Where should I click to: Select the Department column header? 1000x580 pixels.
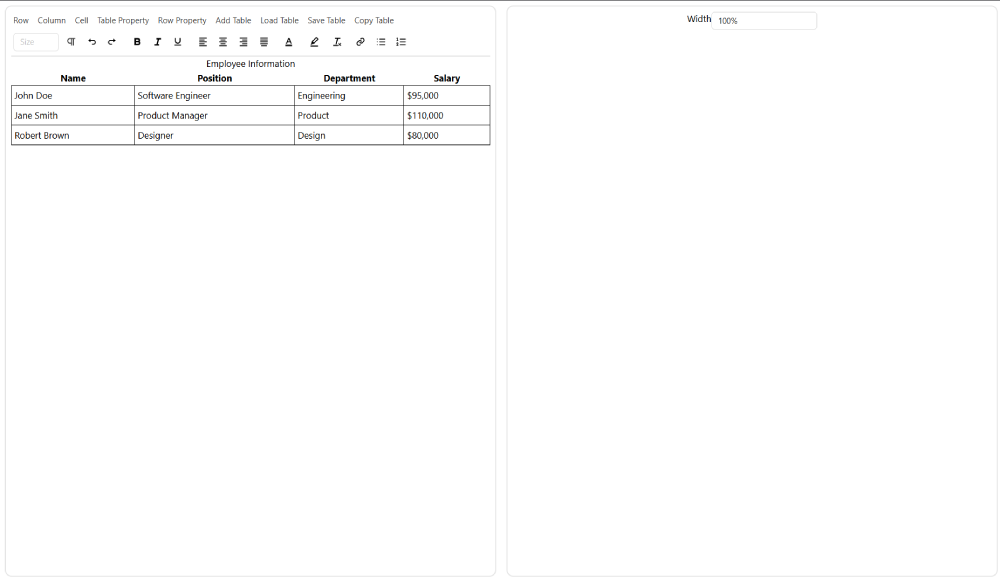(349, 78)
